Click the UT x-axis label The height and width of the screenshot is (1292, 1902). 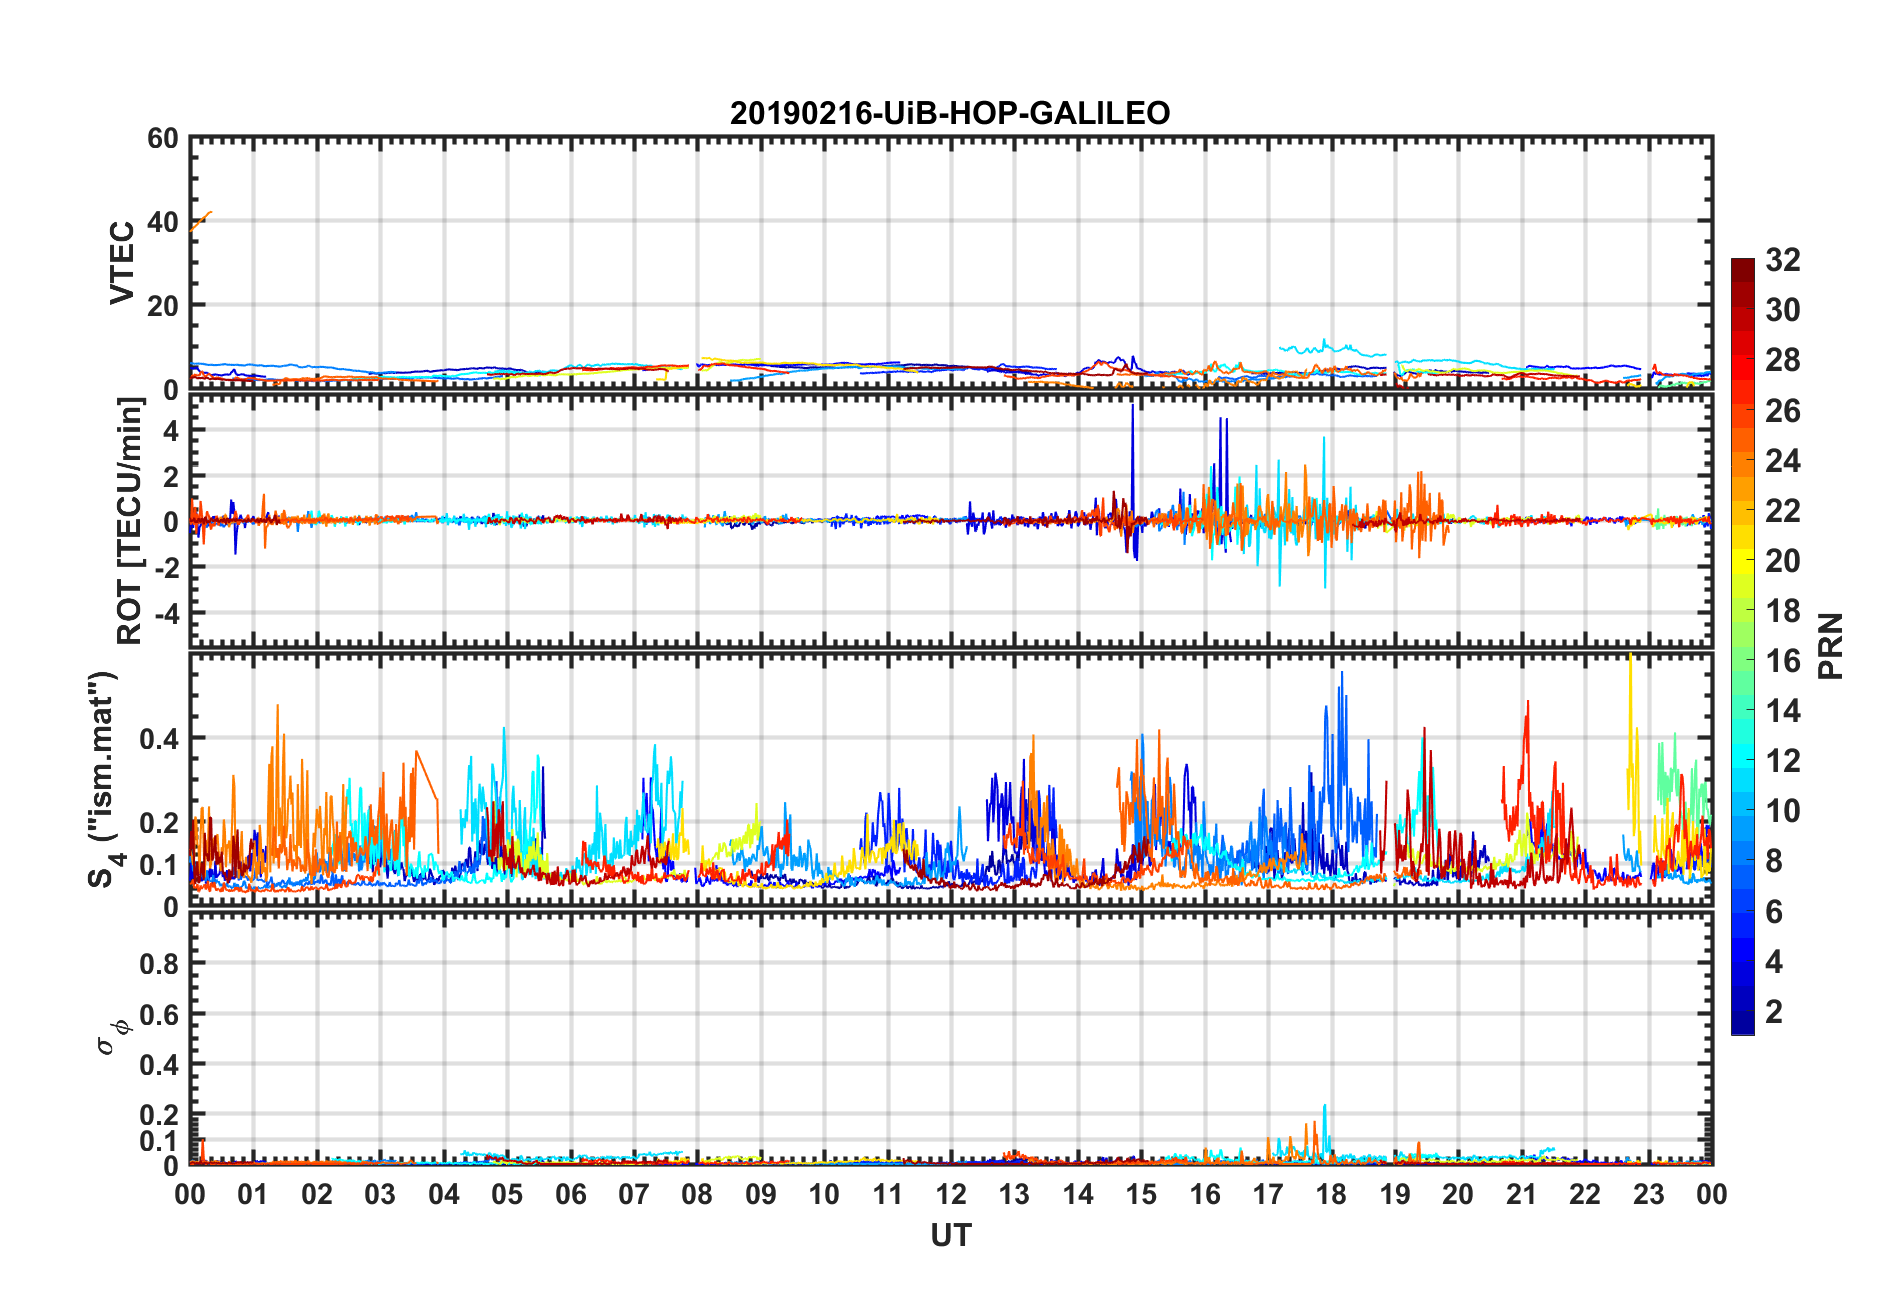[x=950, y=1236]
